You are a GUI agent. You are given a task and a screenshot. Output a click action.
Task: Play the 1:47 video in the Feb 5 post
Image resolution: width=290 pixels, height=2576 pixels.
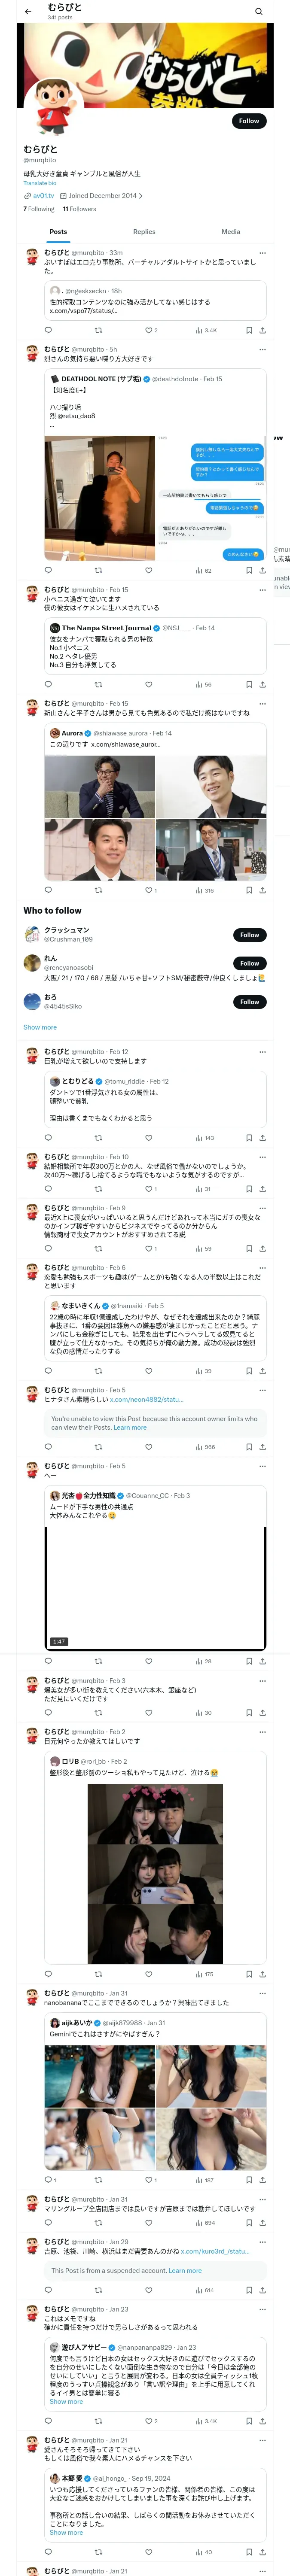(155, 1586)
